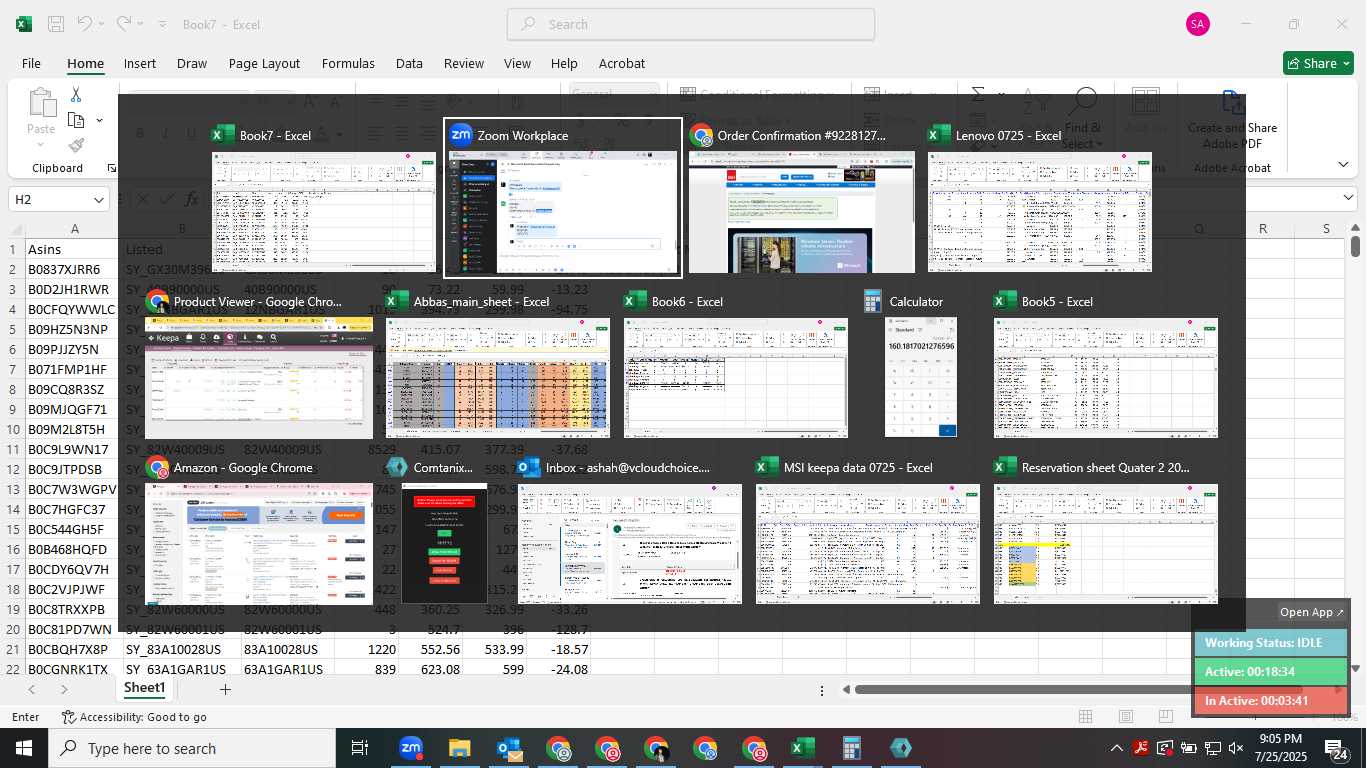Viewport: 1366px width, 768px height.
Task: Open File Explorer from taskbar
Action: coord(459,748)
